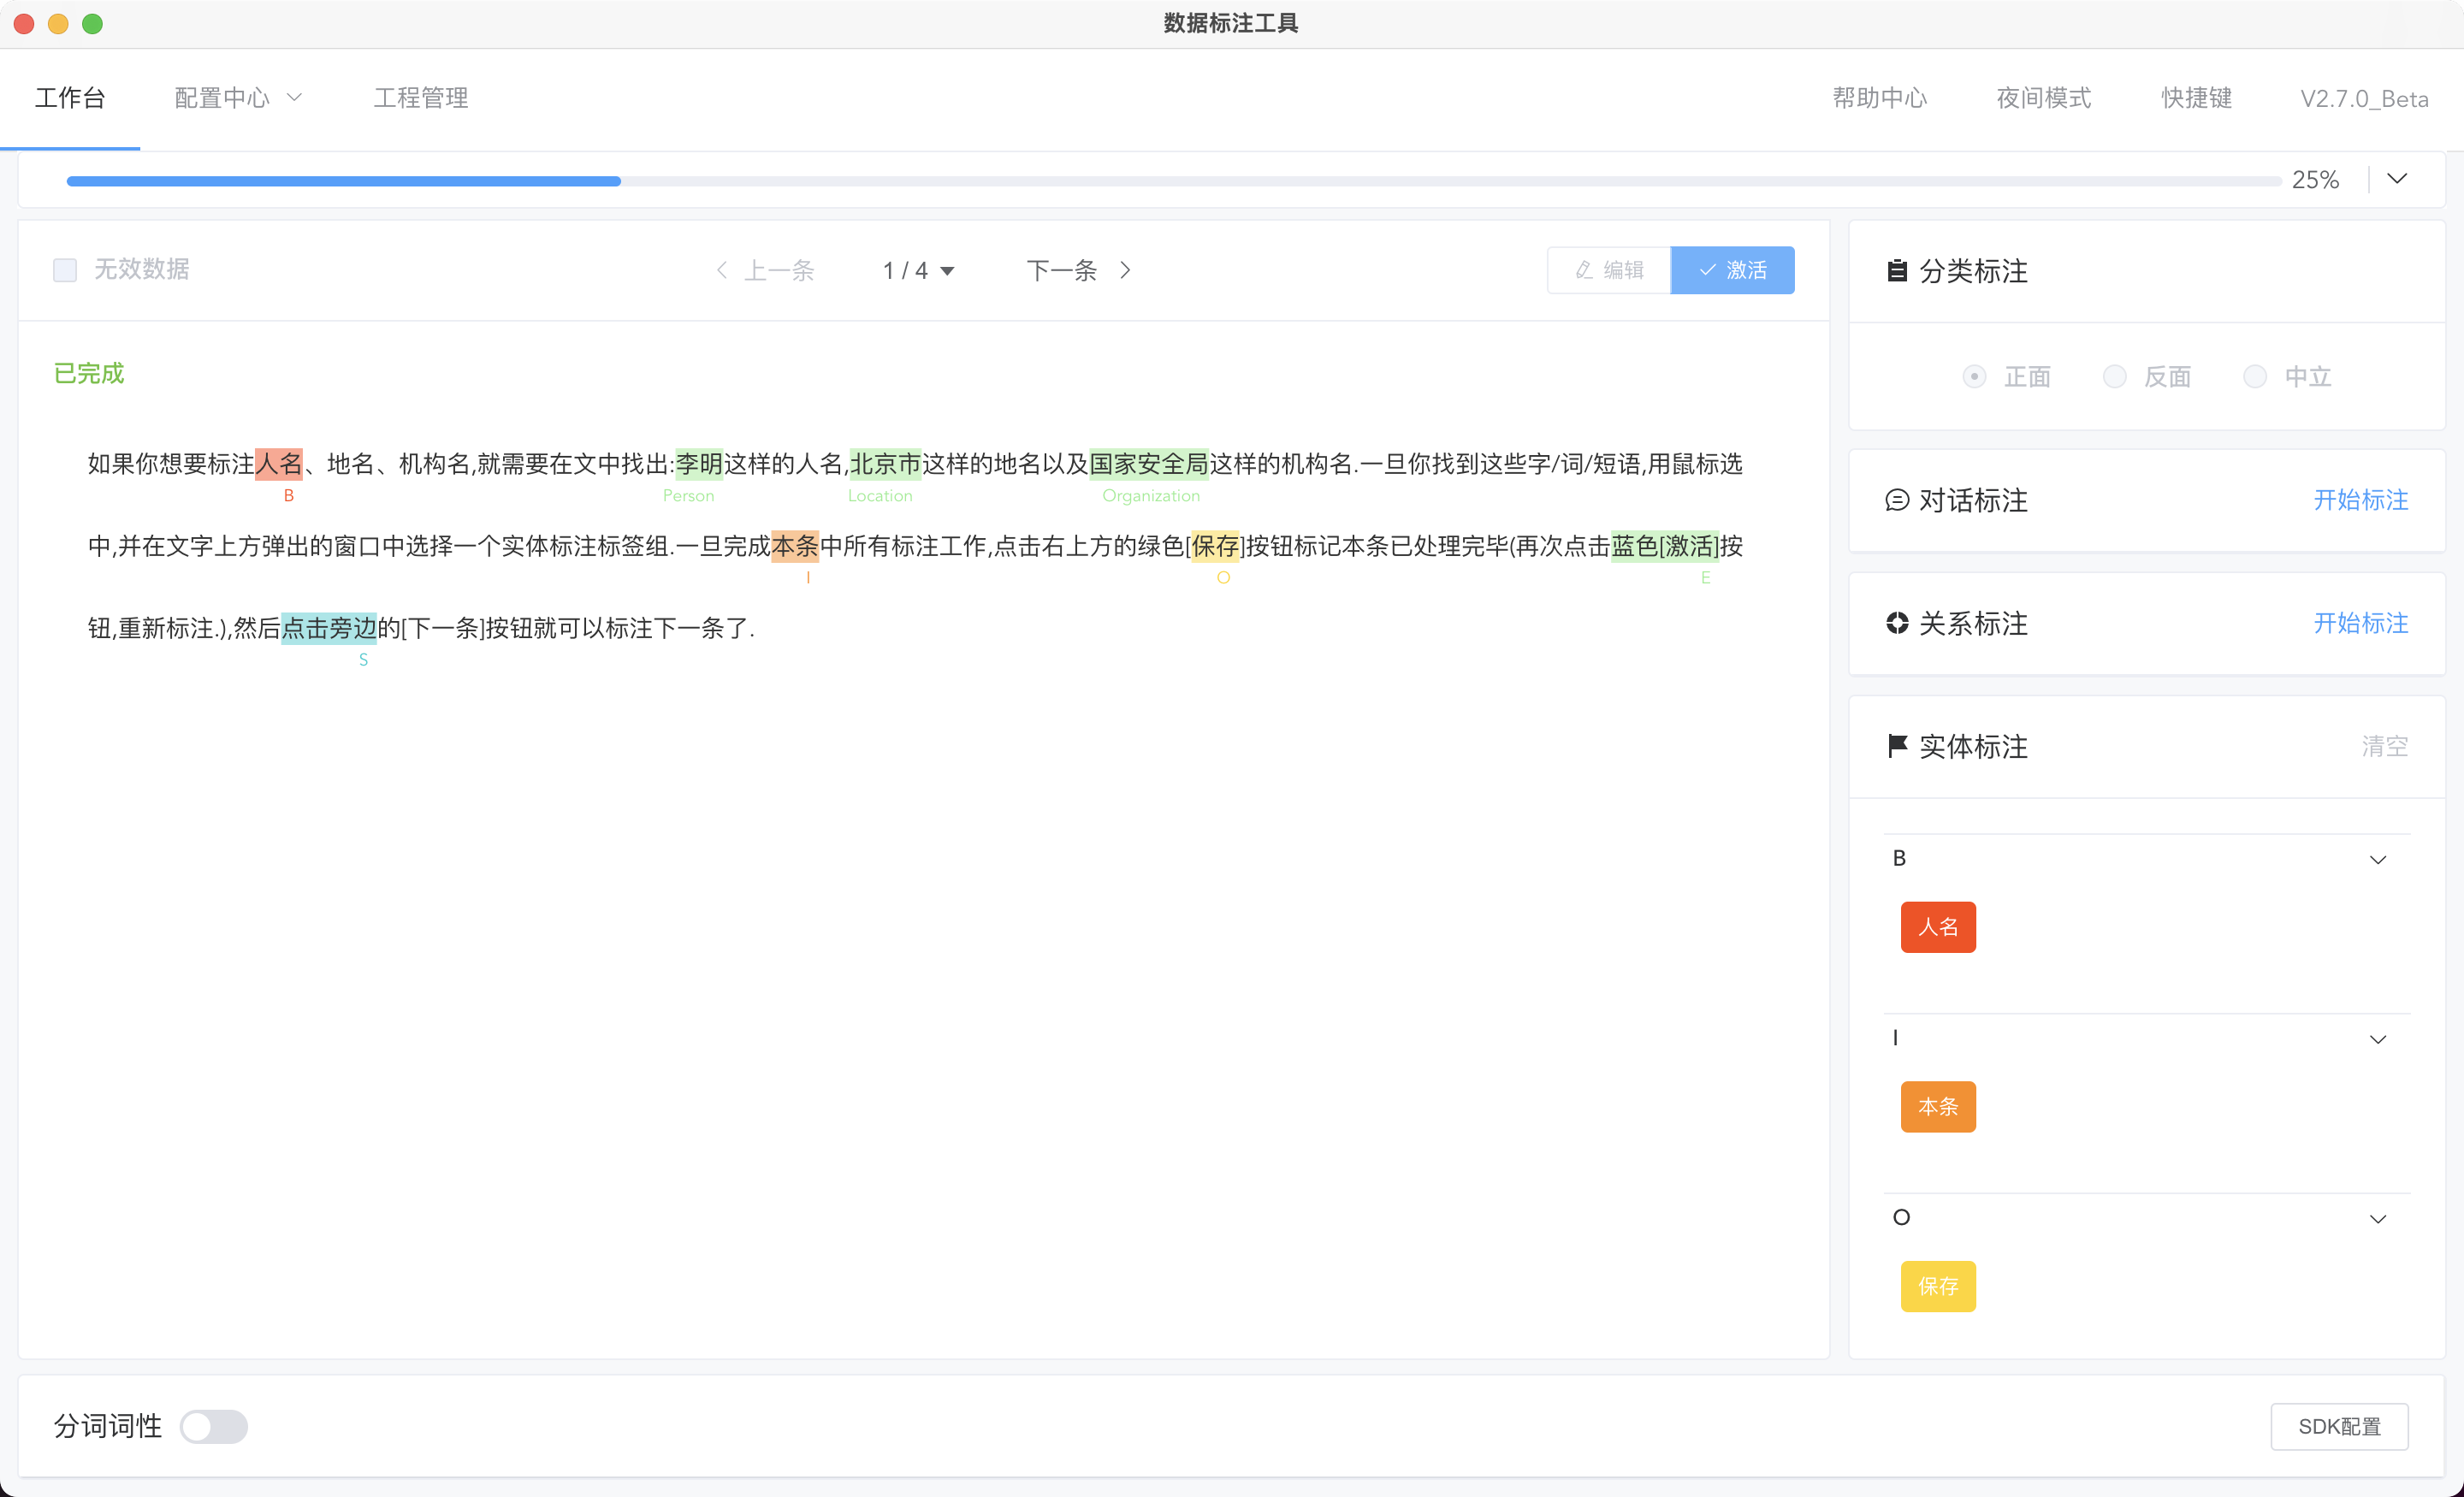Image resolution: width=2464 pixels, height=1497 pixels.
Task: Click the relation icon beside 关系标注
Action: point(1896,623)
